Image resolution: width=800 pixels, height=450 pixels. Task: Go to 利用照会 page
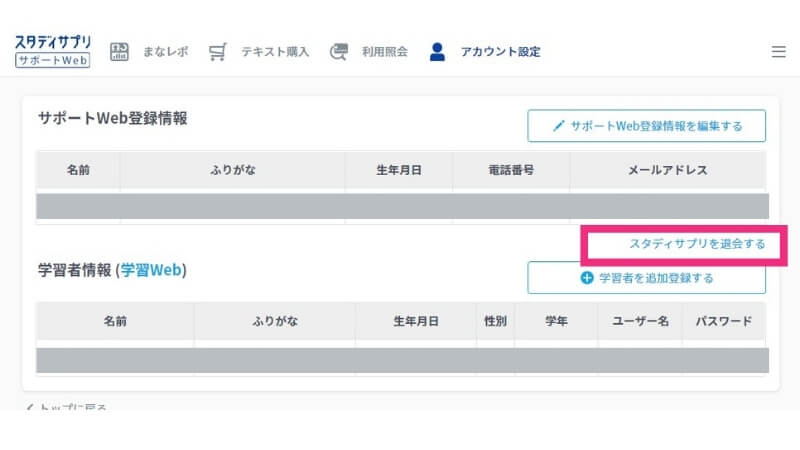coord(385,51)
